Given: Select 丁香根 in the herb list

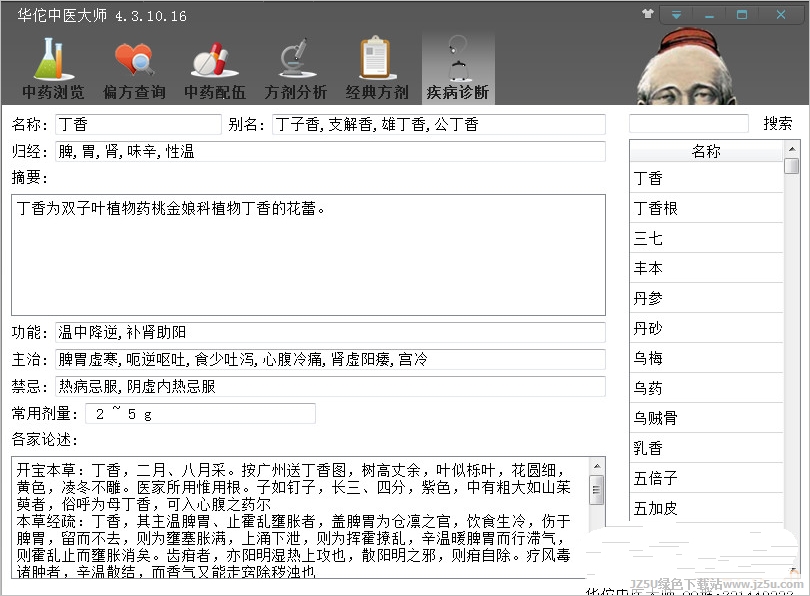Looking at the screenshot, I should coord(706,208).
